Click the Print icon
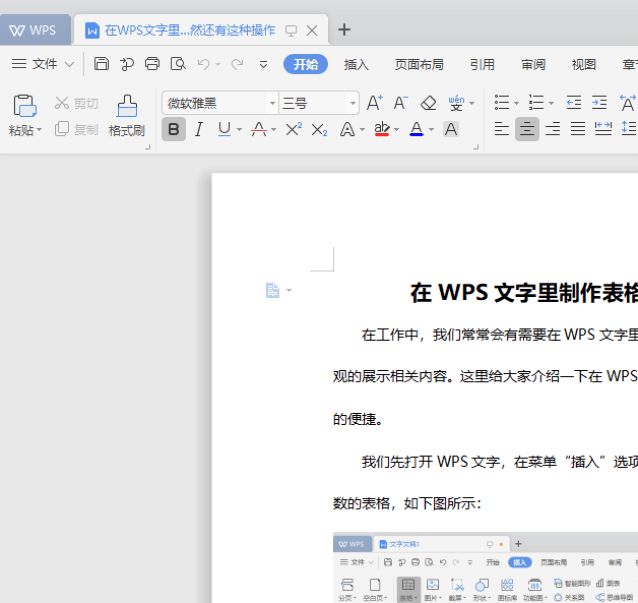The height and width of the screenshot is (603, 638). (x=152, y=64)
